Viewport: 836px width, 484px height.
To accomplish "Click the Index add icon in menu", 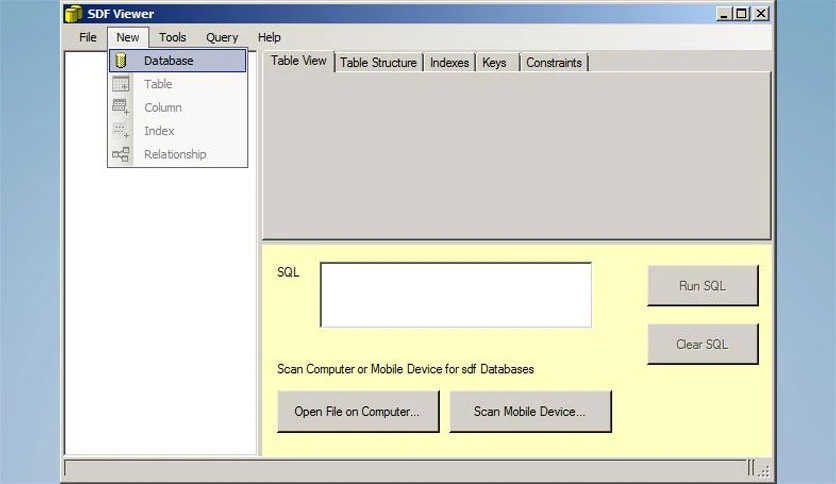I will (120, 131).
